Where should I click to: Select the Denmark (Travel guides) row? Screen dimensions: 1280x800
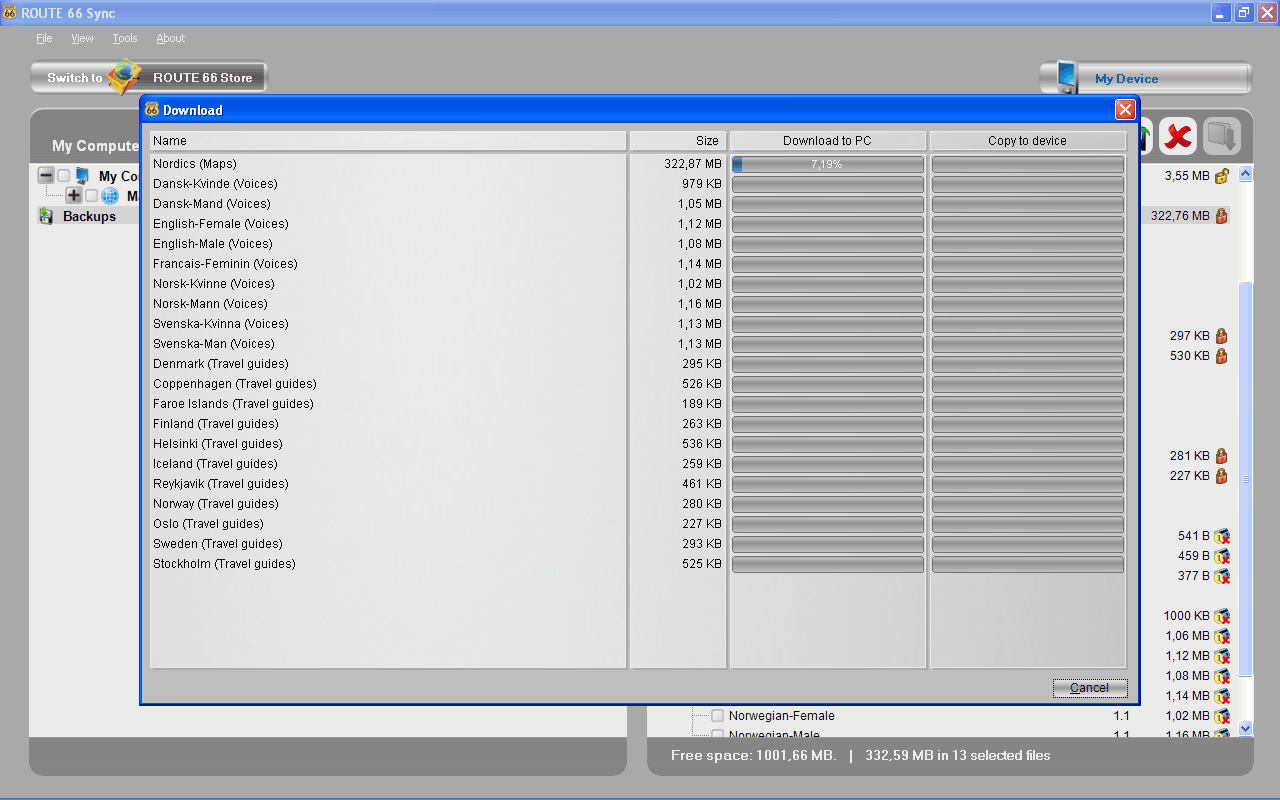click(x=388, y=364)
